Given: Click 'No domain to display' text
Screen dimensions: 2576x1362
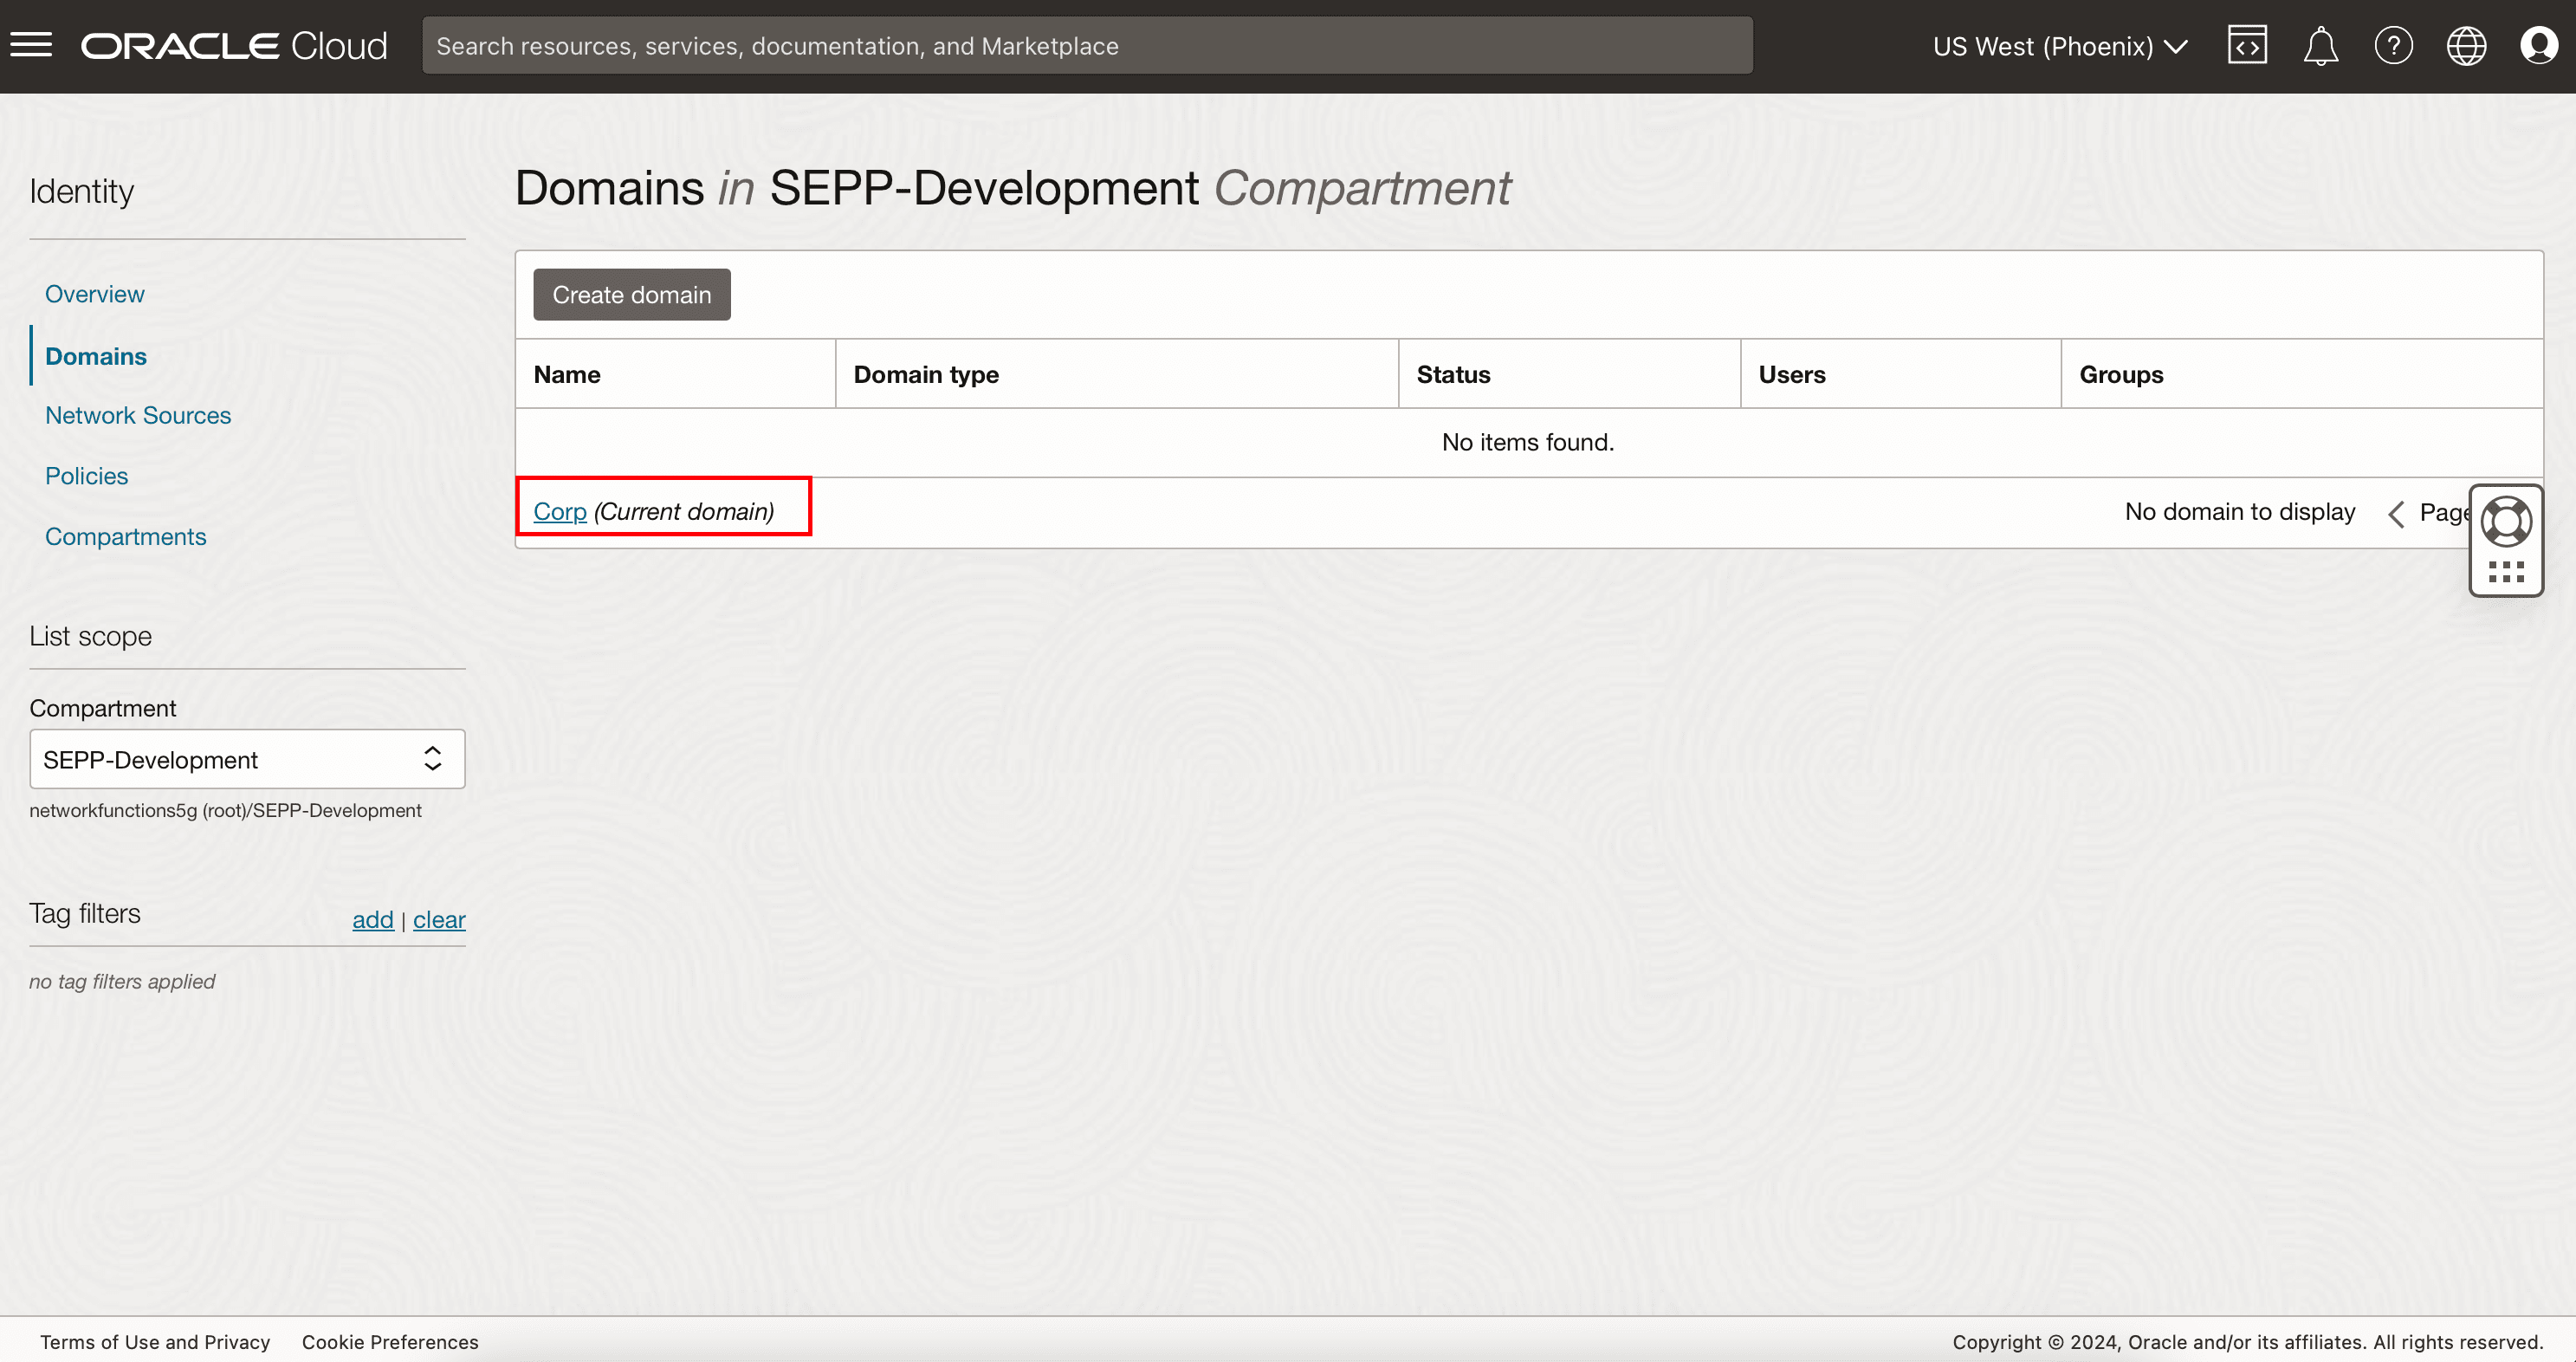Looking at the screenshot, I should pyautogui.click(x=2239, y=512).
